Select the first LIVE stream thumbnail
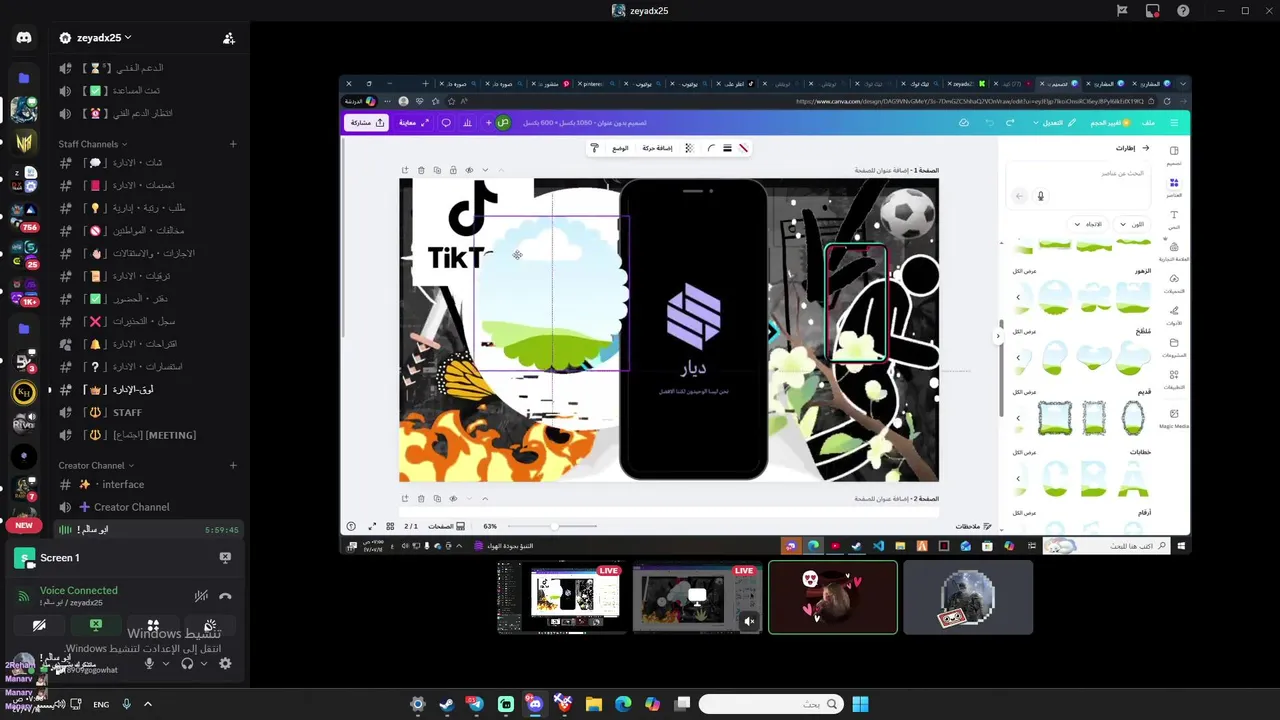The height and width of the screenshot is (720, 1280). (x=562, y=597)
